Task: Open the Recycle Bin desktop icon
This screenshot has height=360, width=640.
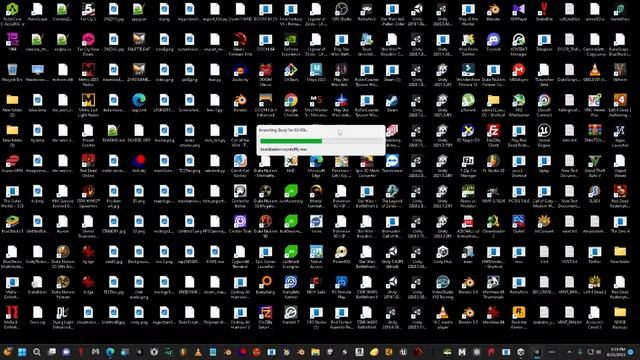Action: click(12, 73)
